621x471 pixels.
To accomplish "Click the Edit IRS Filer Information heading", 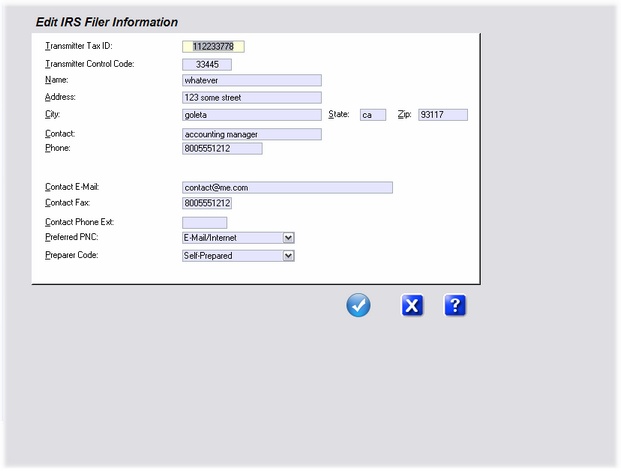I will pyautogui.click(x=107, y=22).
